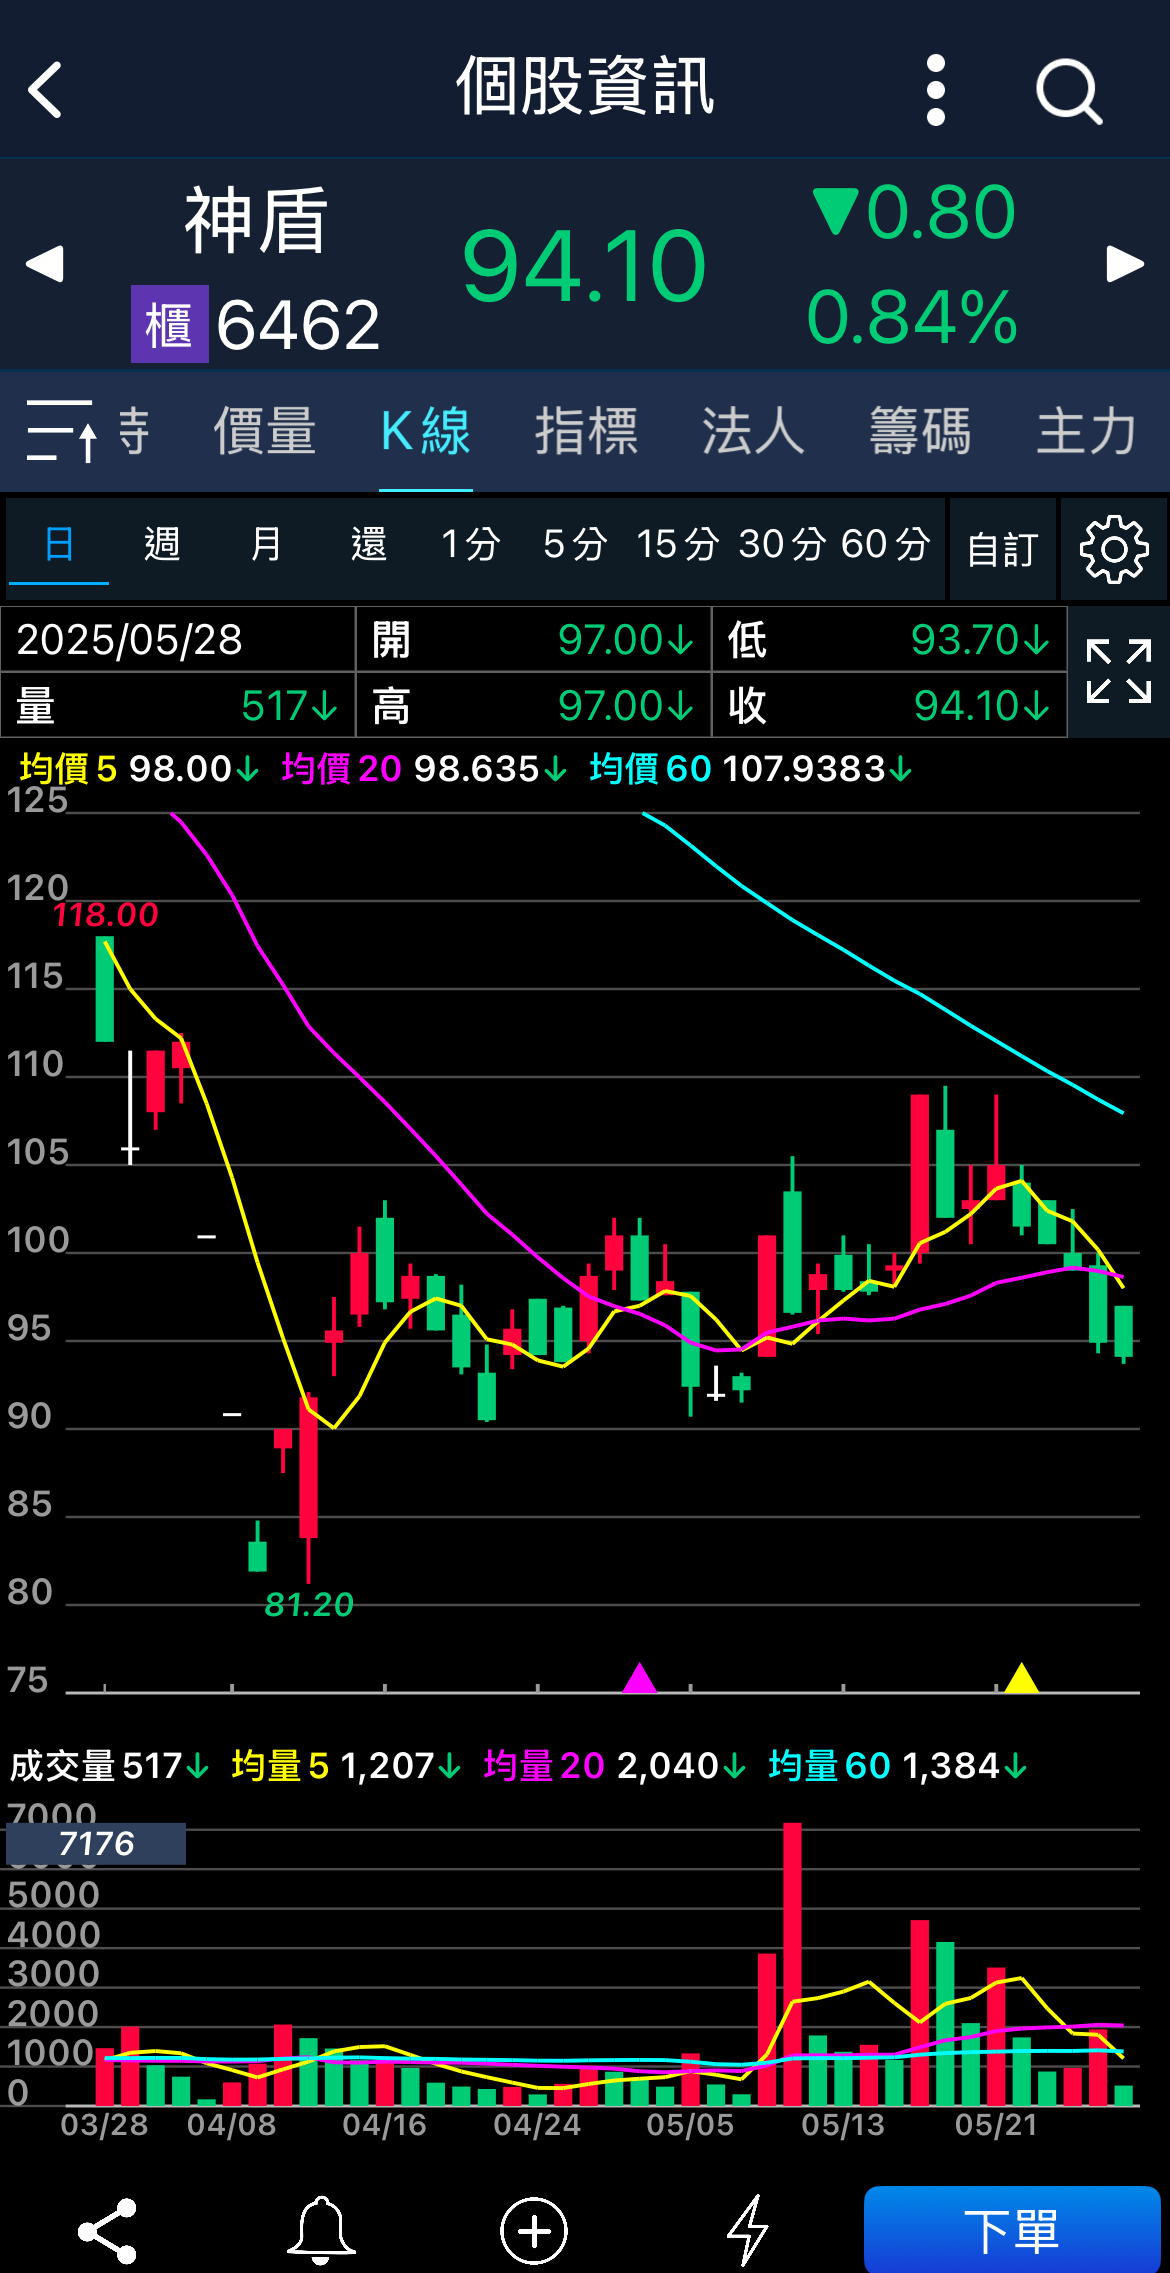Tap the 81.20 low price annotation
Image resolution: width=1170 pixels, height=2273 pixels.
[309, 1604]
